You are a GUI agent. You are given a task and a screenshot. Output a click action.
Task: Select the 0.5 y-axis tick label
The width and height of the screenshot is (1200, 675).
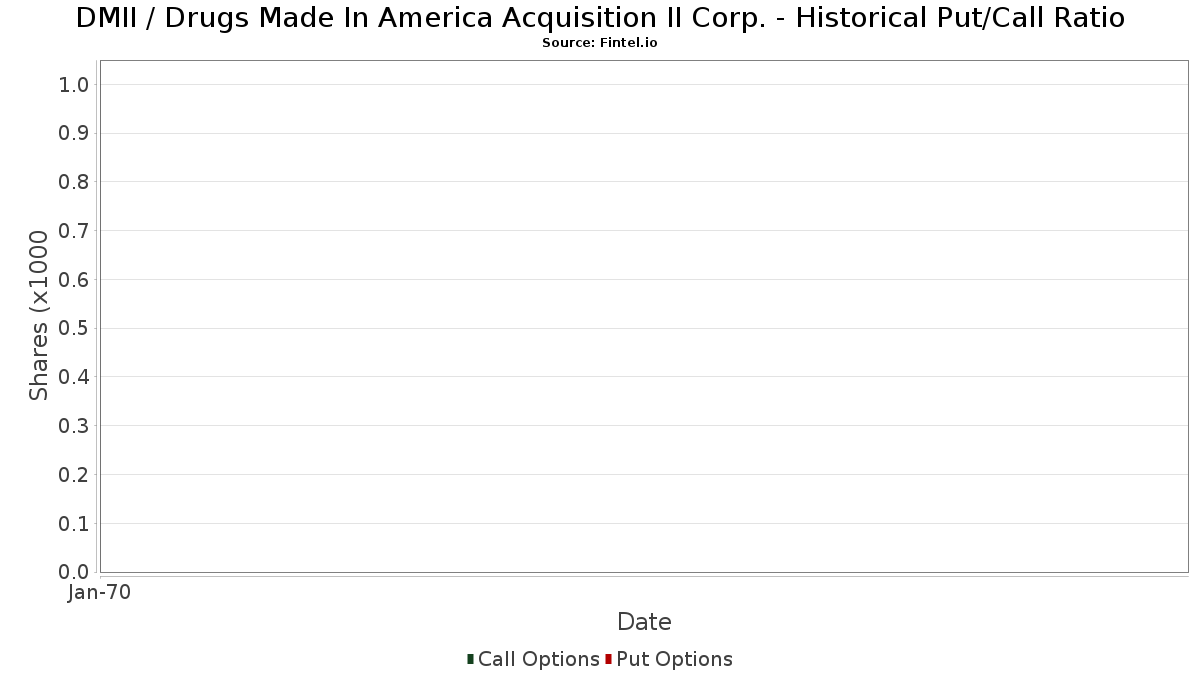point(74,328)
